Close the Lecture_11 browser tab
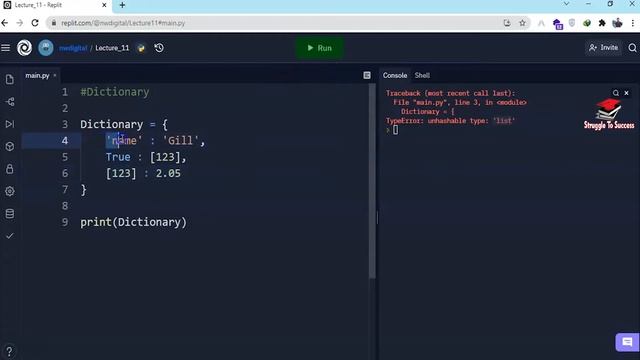 [104, 5]
